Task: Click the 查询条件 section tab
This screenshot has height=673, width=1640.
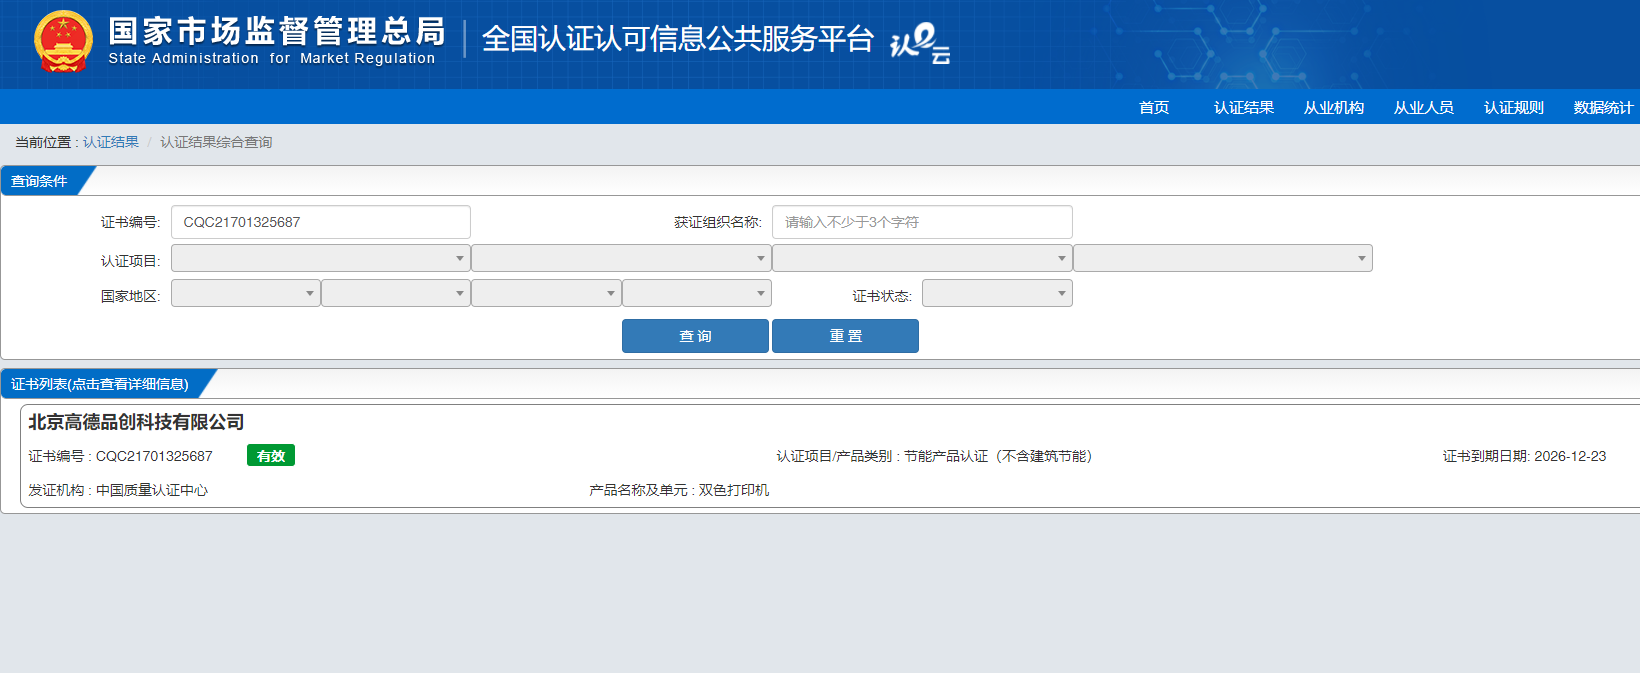Action: (x=40, y=181)
